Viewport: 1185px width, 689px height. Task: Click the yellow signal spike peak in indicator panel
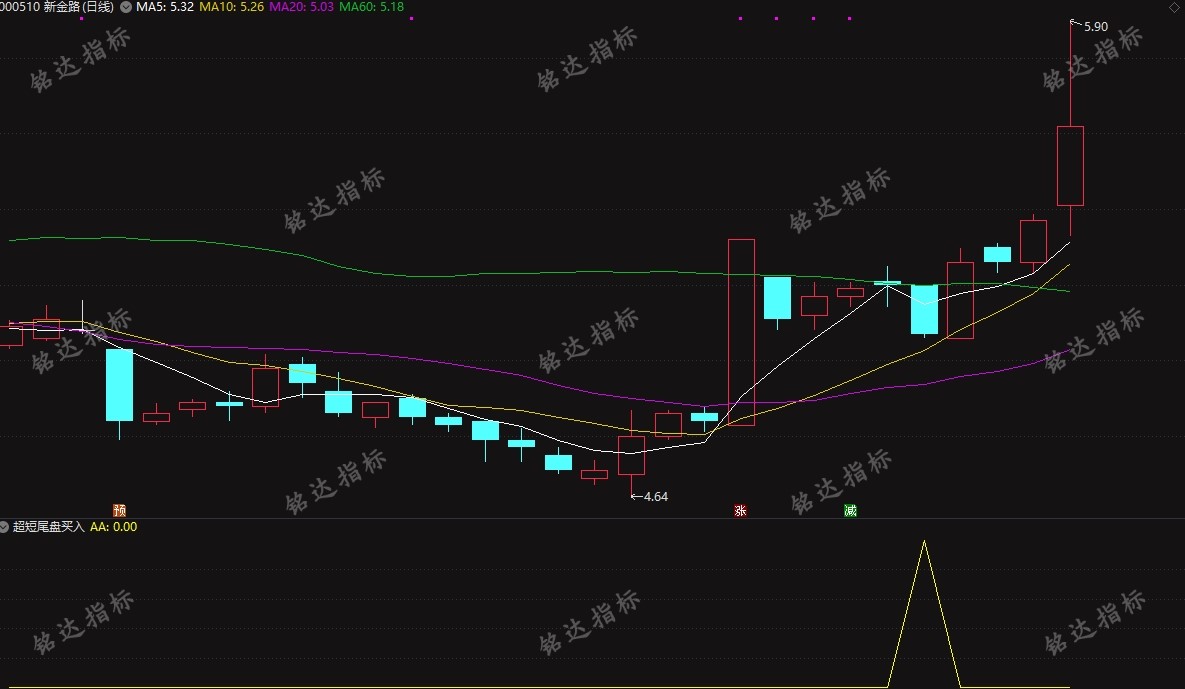click(924, 541)
